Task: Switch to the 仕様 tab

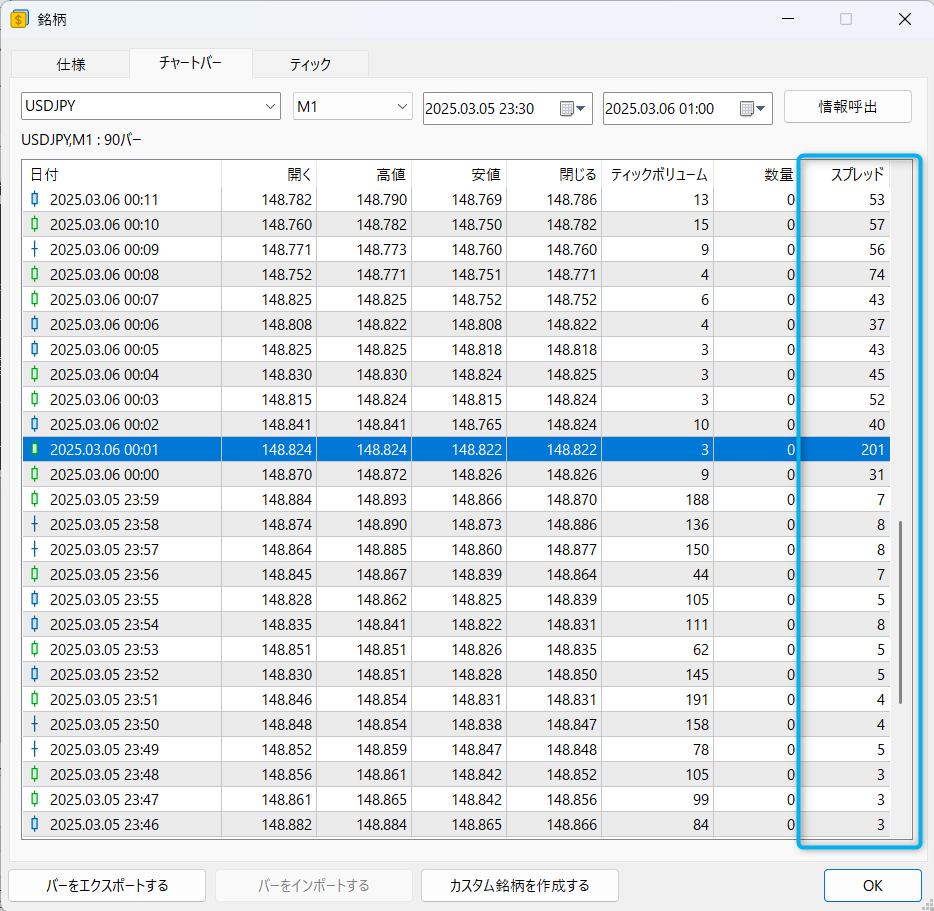Action: pos(70,64)
